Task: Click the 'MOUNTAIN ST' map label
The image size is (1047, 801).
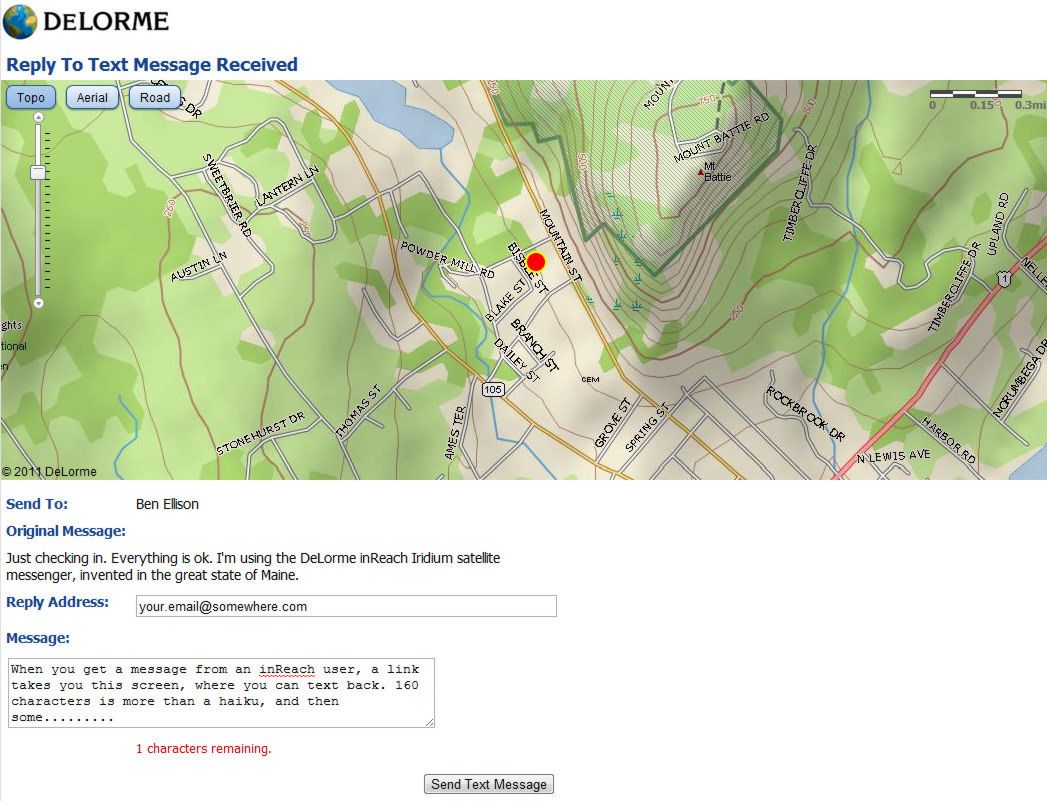Action: [560, 245]
